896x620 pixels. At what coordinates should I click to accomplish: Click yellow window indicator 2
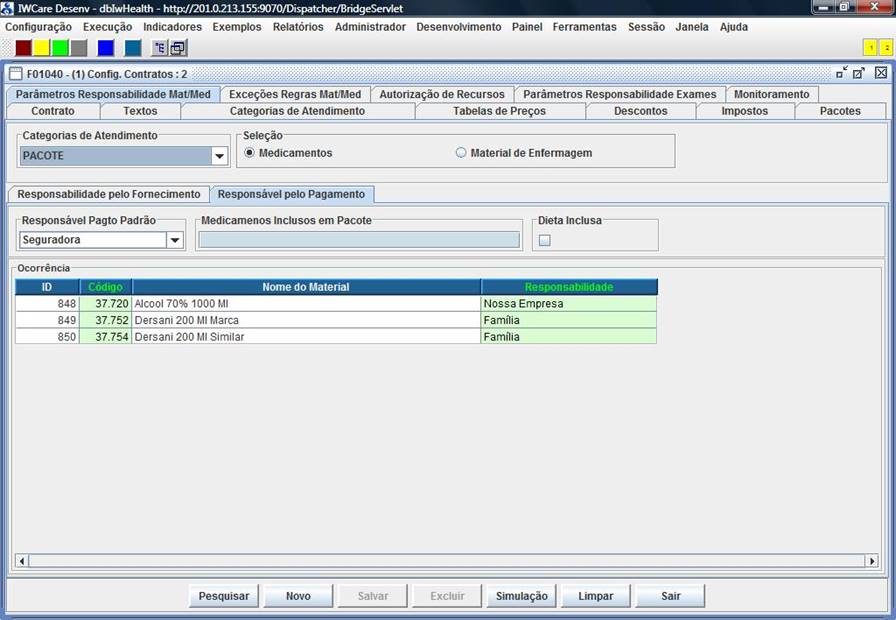[x=886, y=48]
